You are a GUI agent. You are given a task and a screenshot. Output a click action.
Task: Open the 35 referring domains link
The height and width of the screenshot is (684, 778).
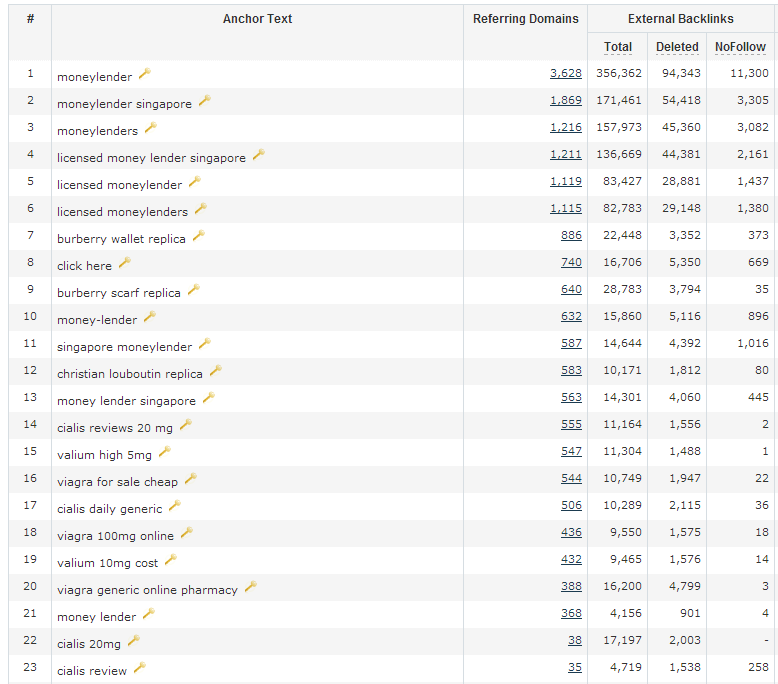[x=575, y=668]
